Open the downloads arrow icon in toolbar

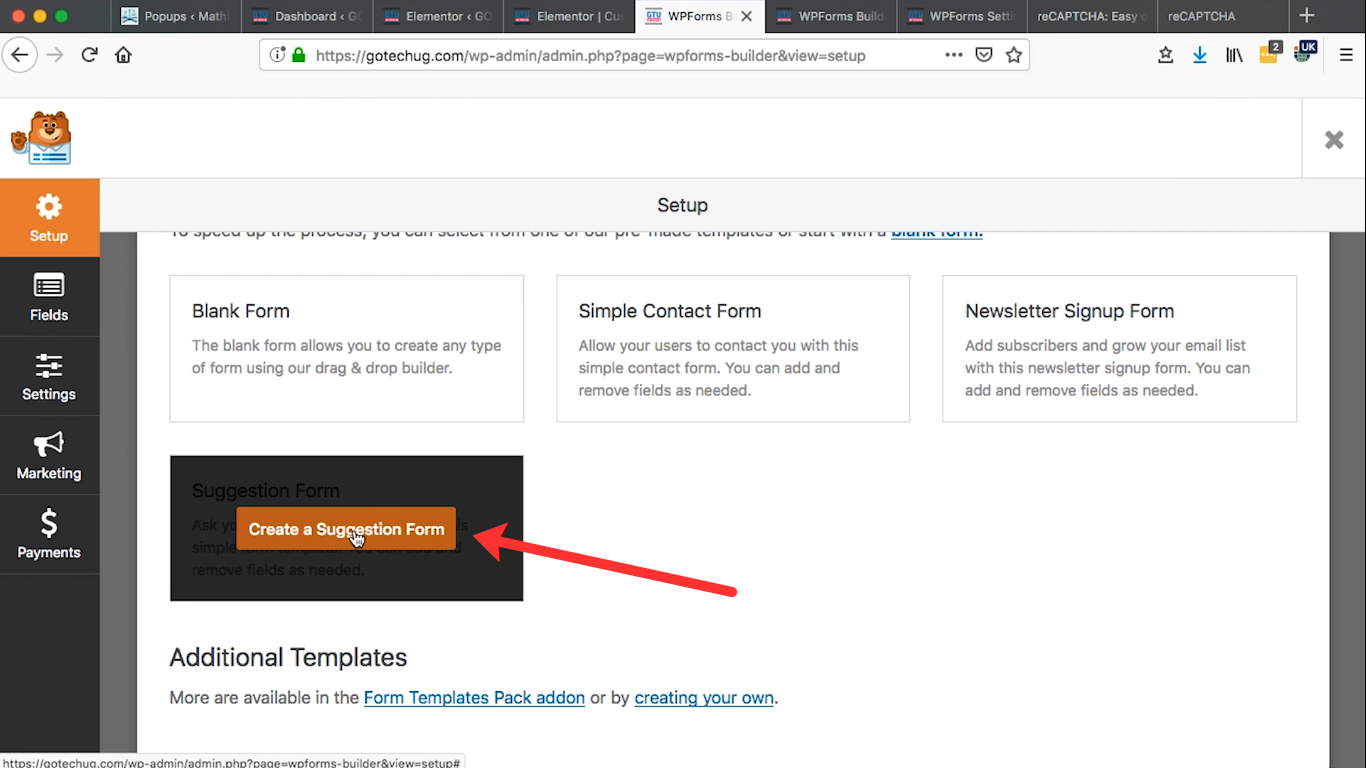(x=1200, y=55)
